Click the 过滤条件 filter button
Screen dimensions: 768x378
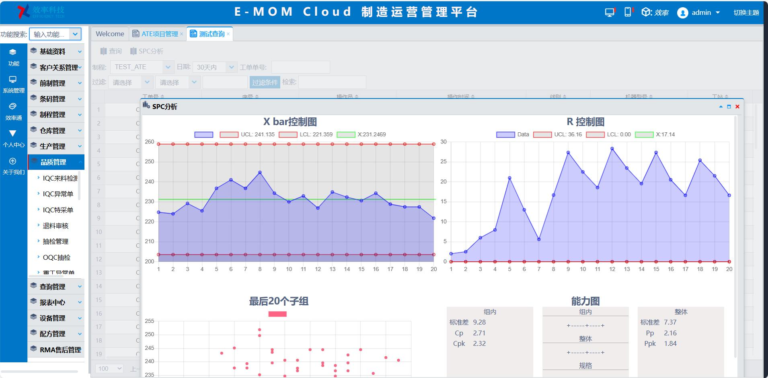[x=265, y=82]
